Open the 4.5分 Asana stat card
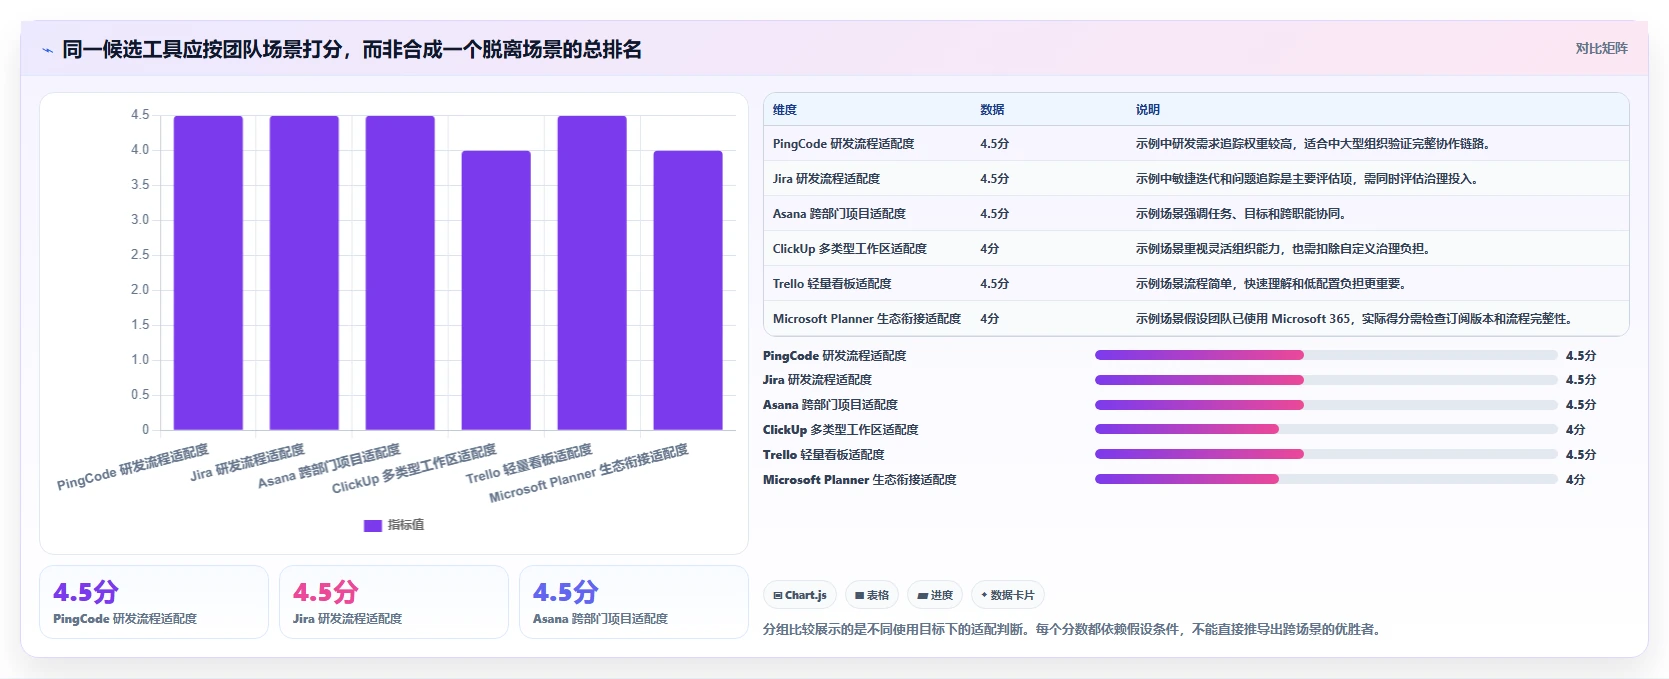 click(x=634, y=602)
